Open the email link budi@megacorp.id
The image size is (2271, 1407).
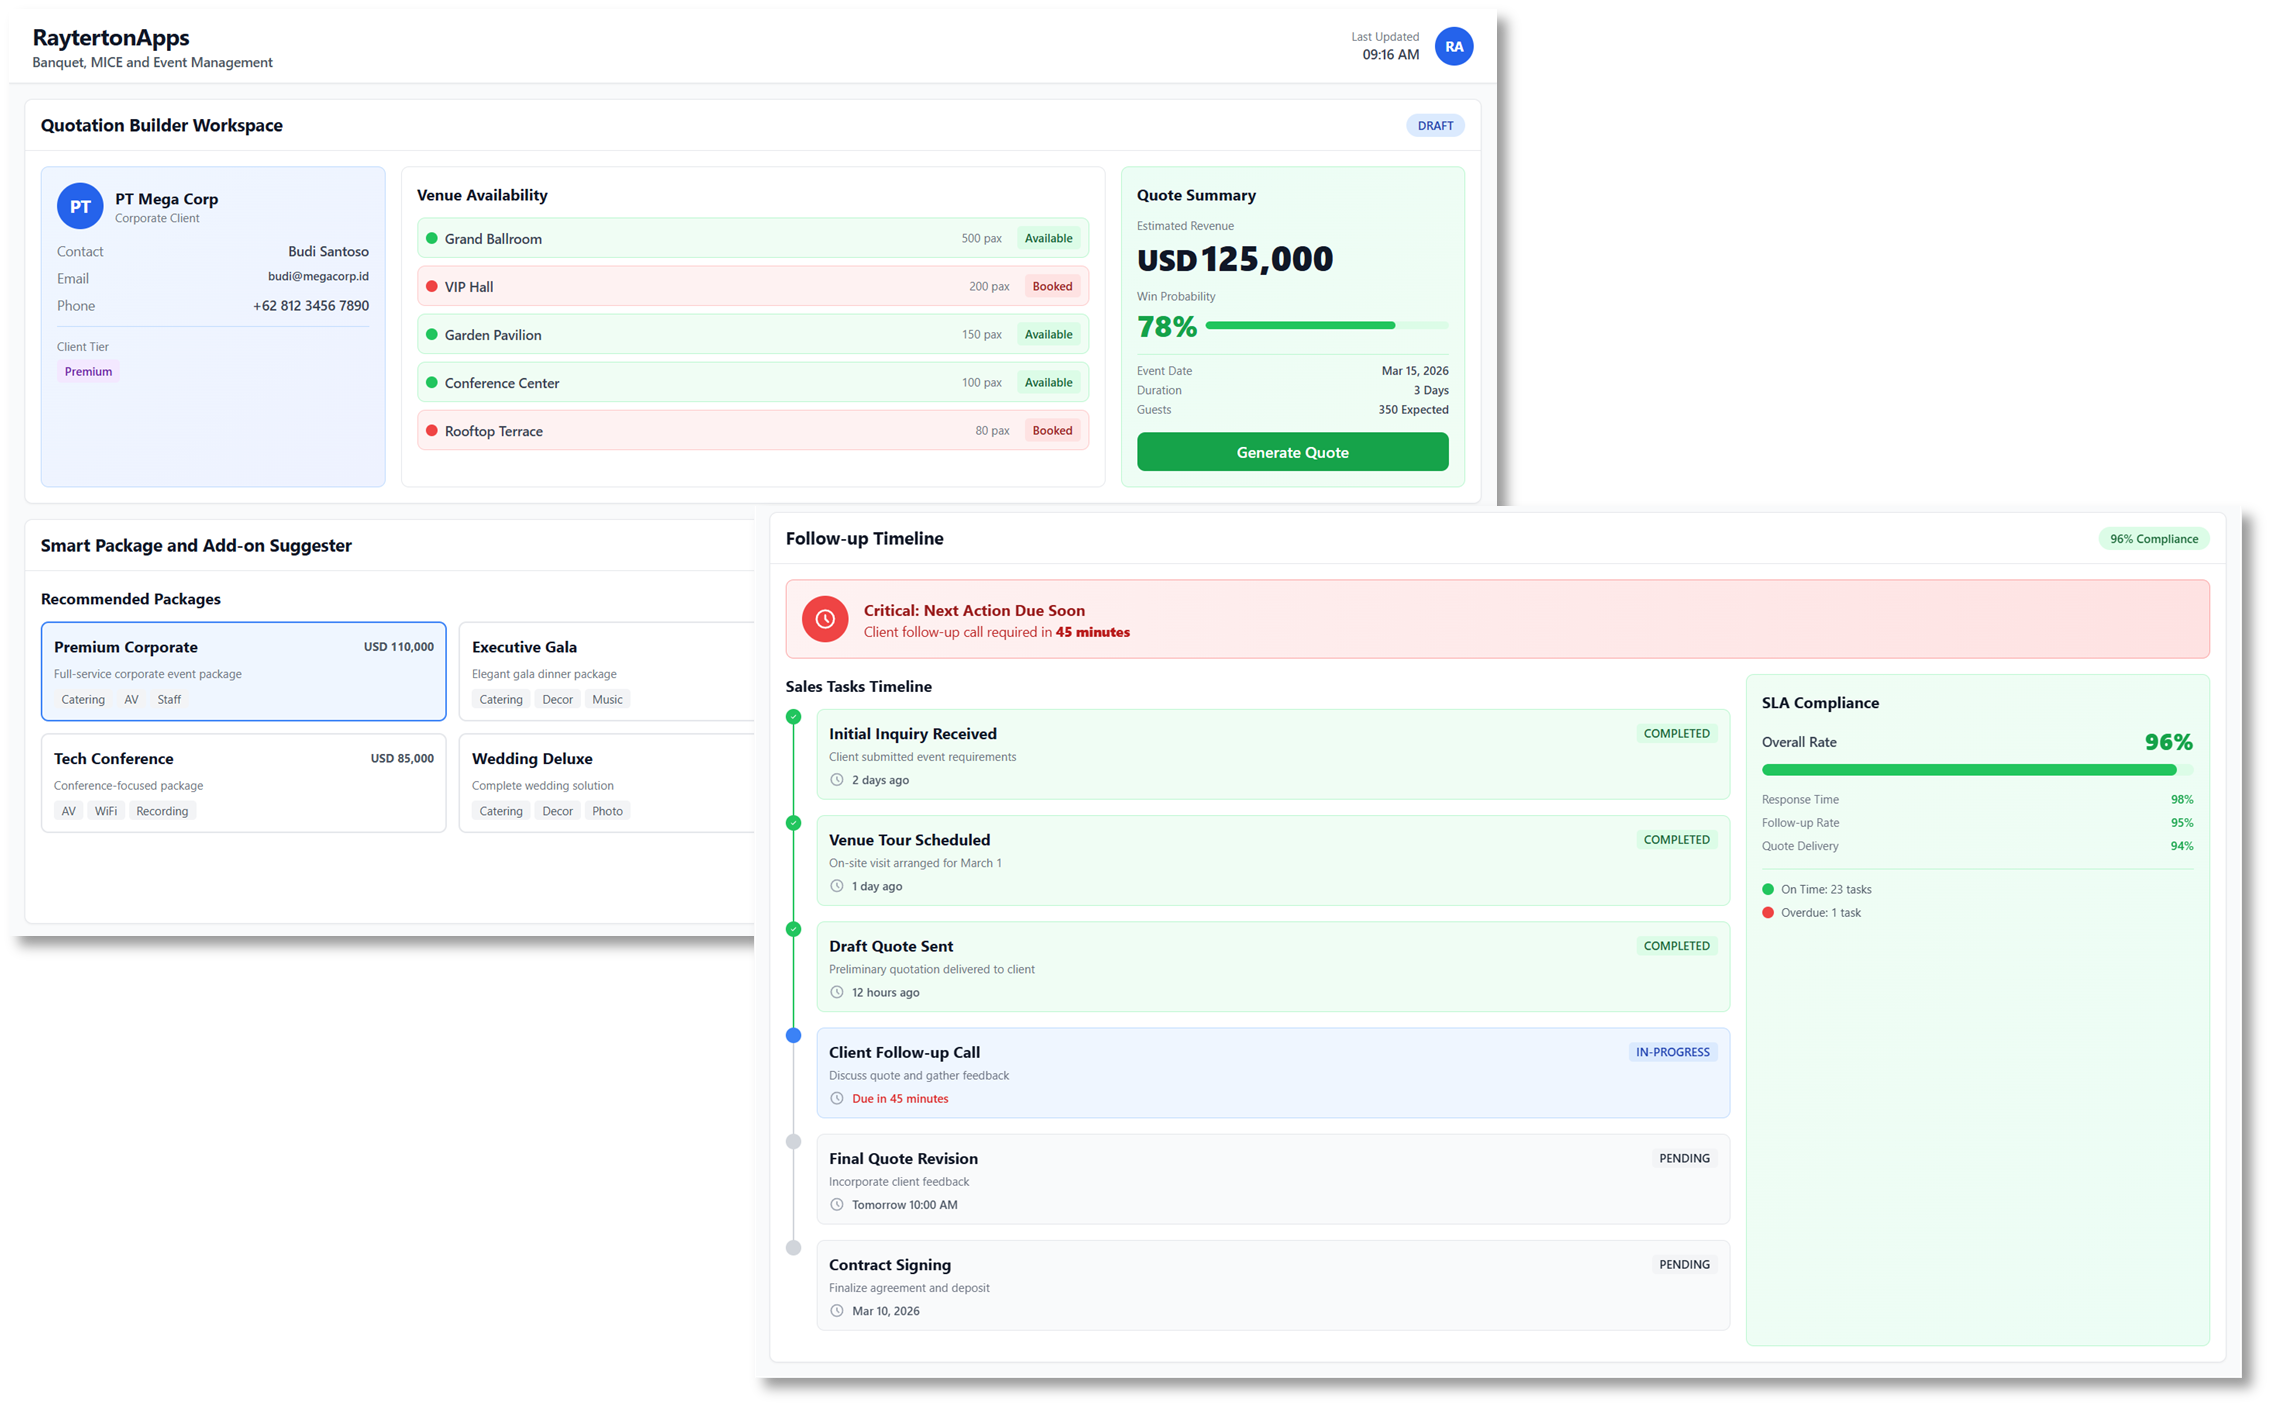pyautogui.click(x=317, y=278)
